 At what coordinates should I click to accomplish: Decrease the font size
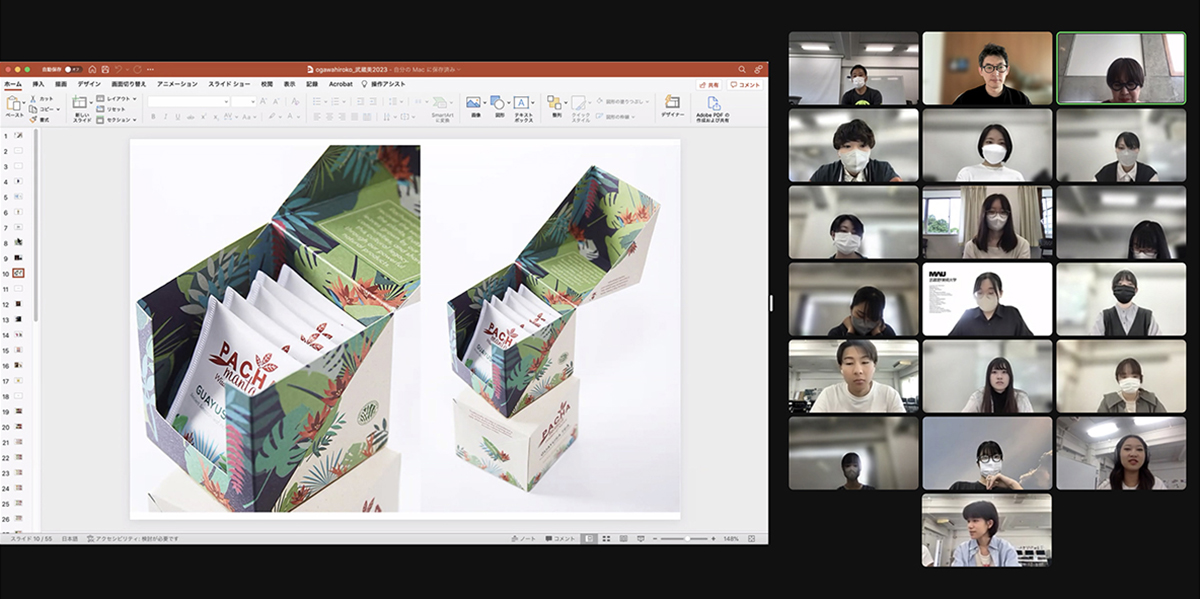[x=275, y=101]
